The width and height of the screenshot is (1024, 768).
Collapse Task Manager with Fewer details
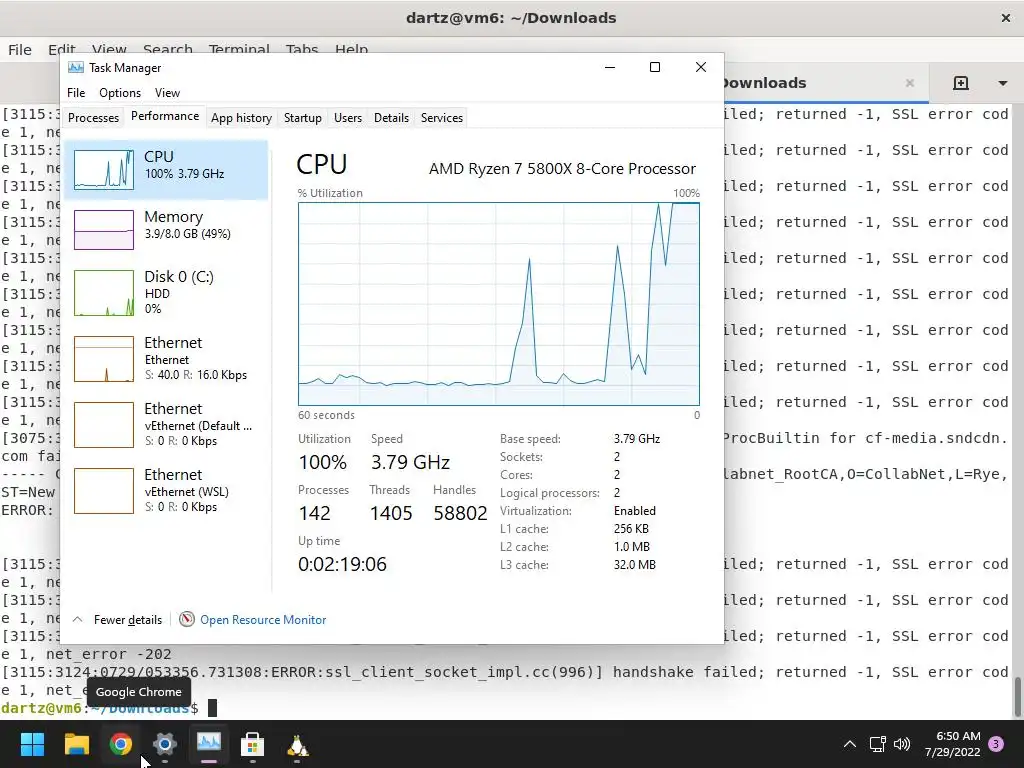(x=127, y=620)
